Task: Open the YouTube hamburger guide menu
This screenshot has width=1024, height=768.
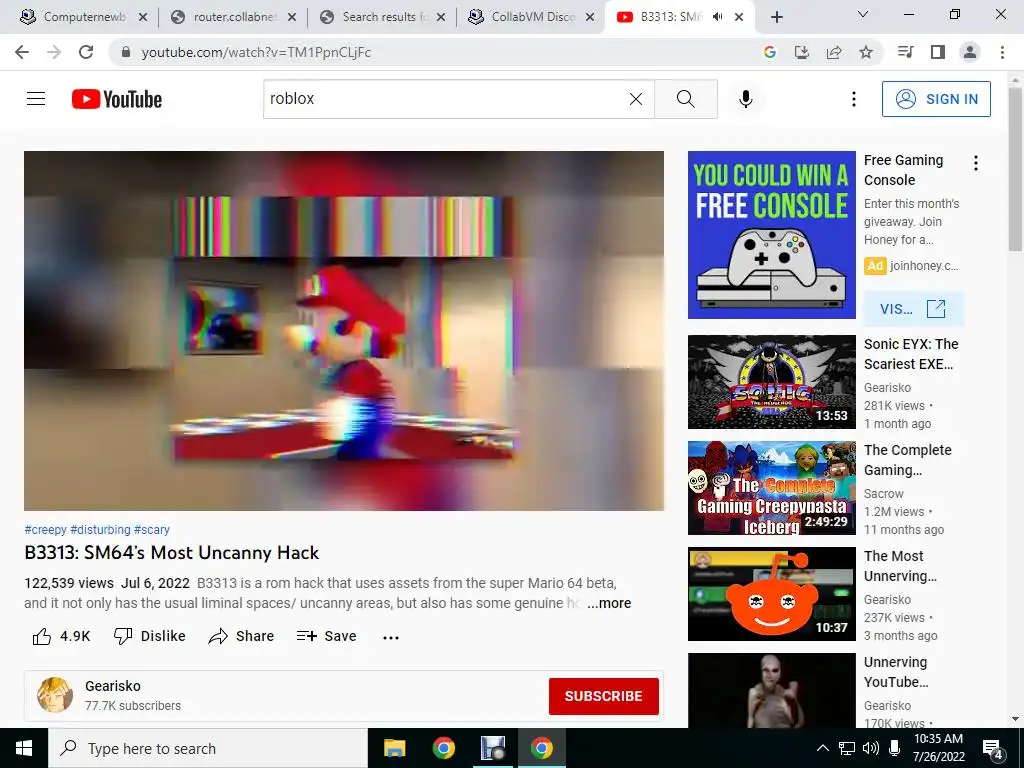Action: point(36,99)
